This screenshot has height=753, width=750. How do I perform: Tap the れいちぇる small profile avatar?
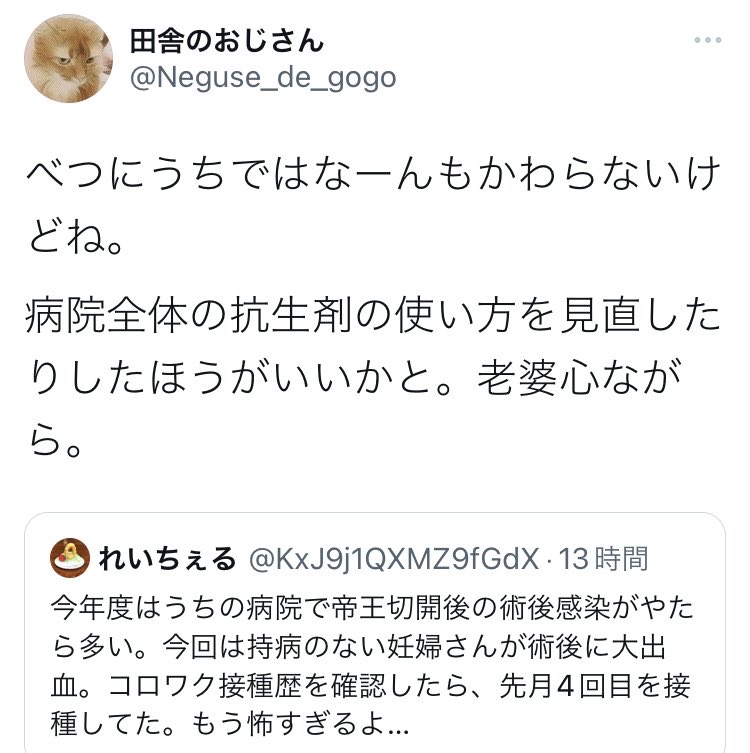[x=70, y=558]
